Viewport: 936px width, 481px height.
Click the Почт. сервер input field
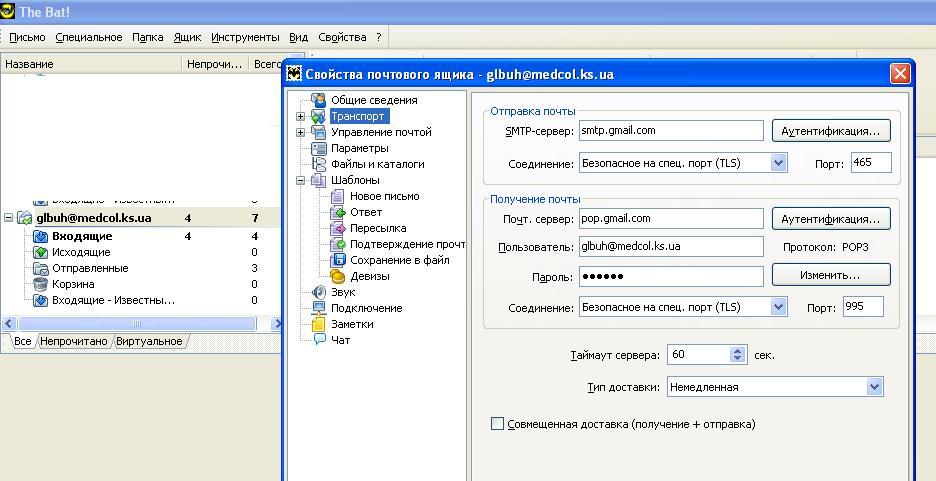click(x=671, y=218)
